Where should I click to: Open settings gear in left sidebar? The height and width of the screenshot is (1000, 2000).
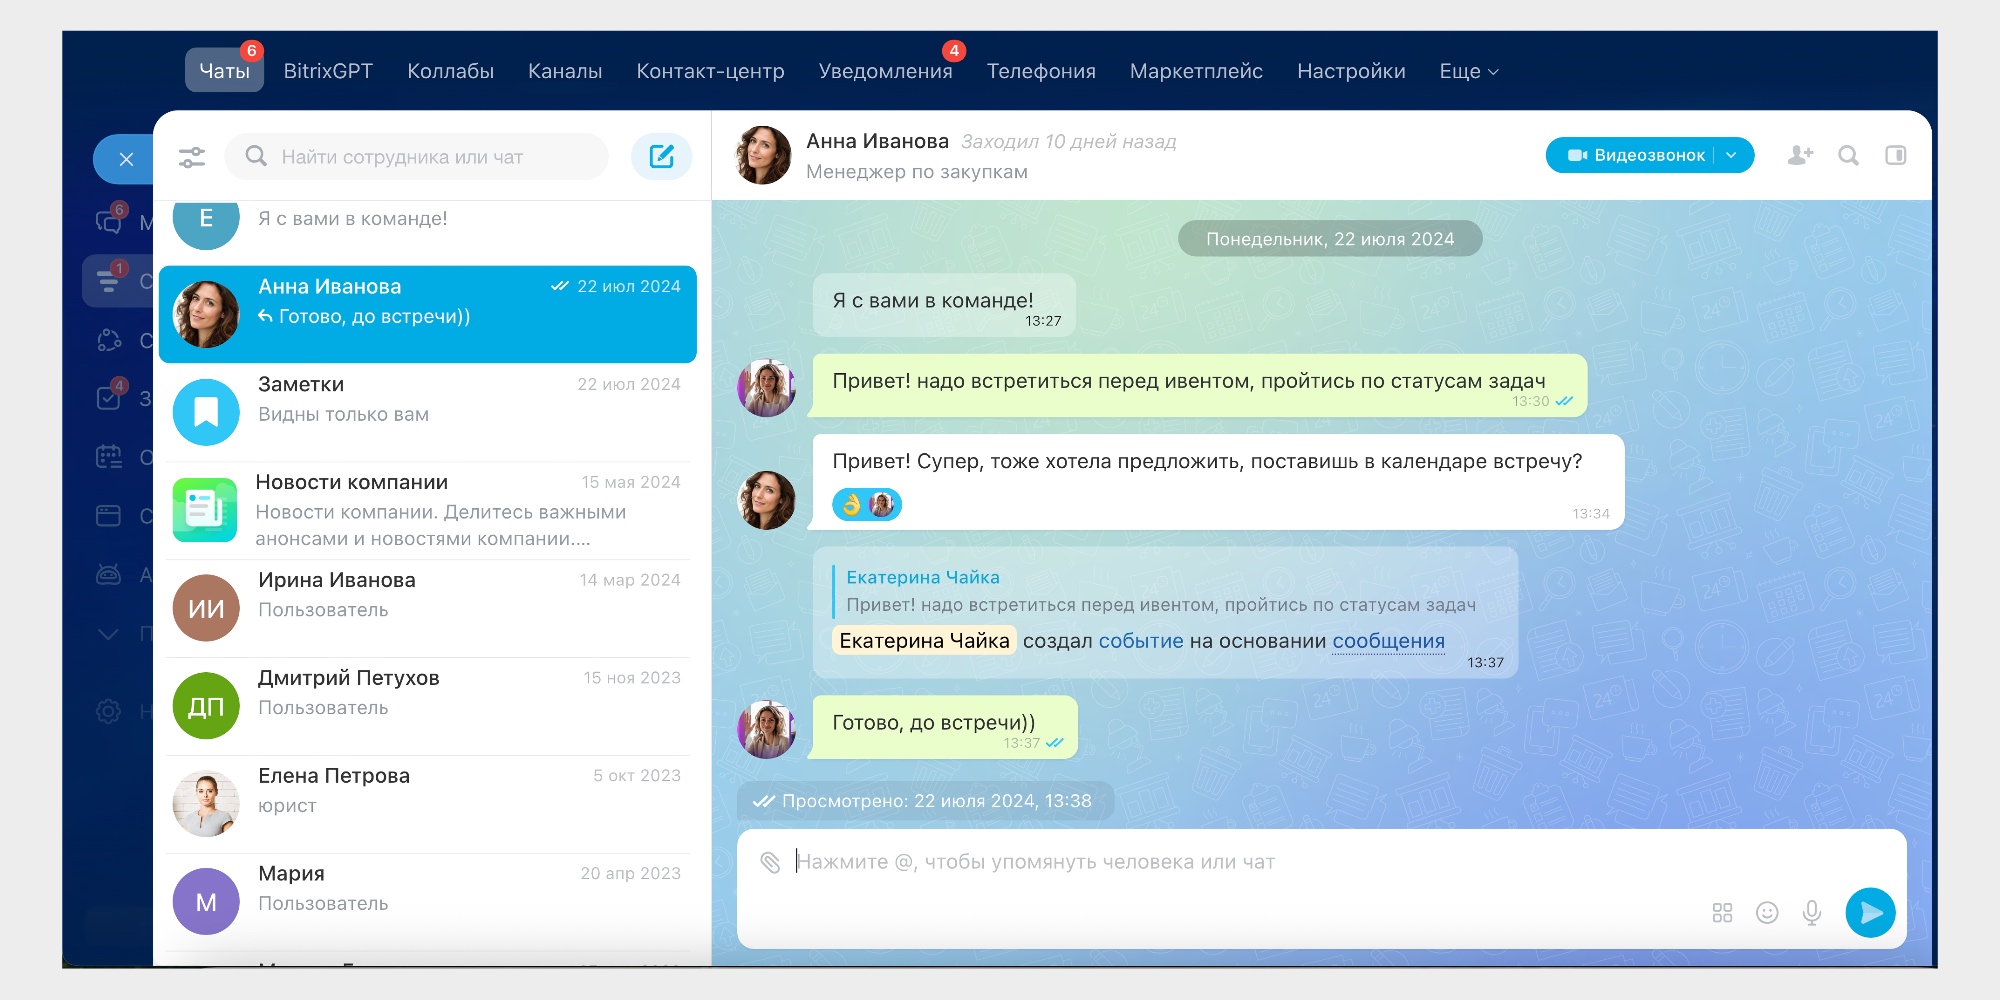(x=110, y=710)
